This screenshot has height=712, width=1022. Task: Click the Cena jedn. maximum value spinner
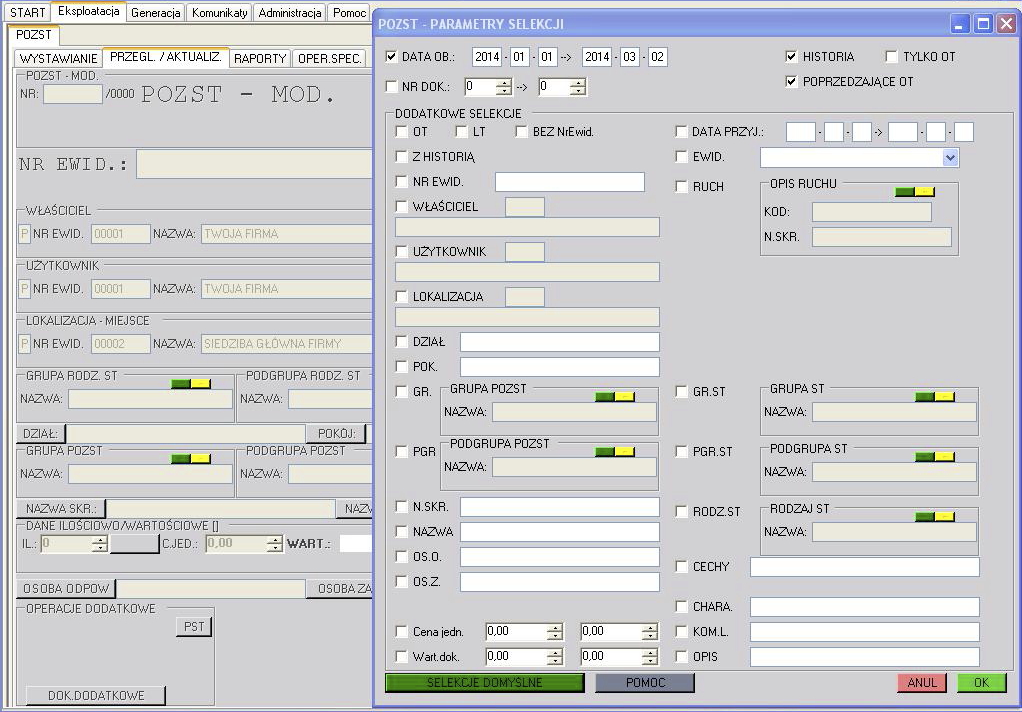pos(650,631)
